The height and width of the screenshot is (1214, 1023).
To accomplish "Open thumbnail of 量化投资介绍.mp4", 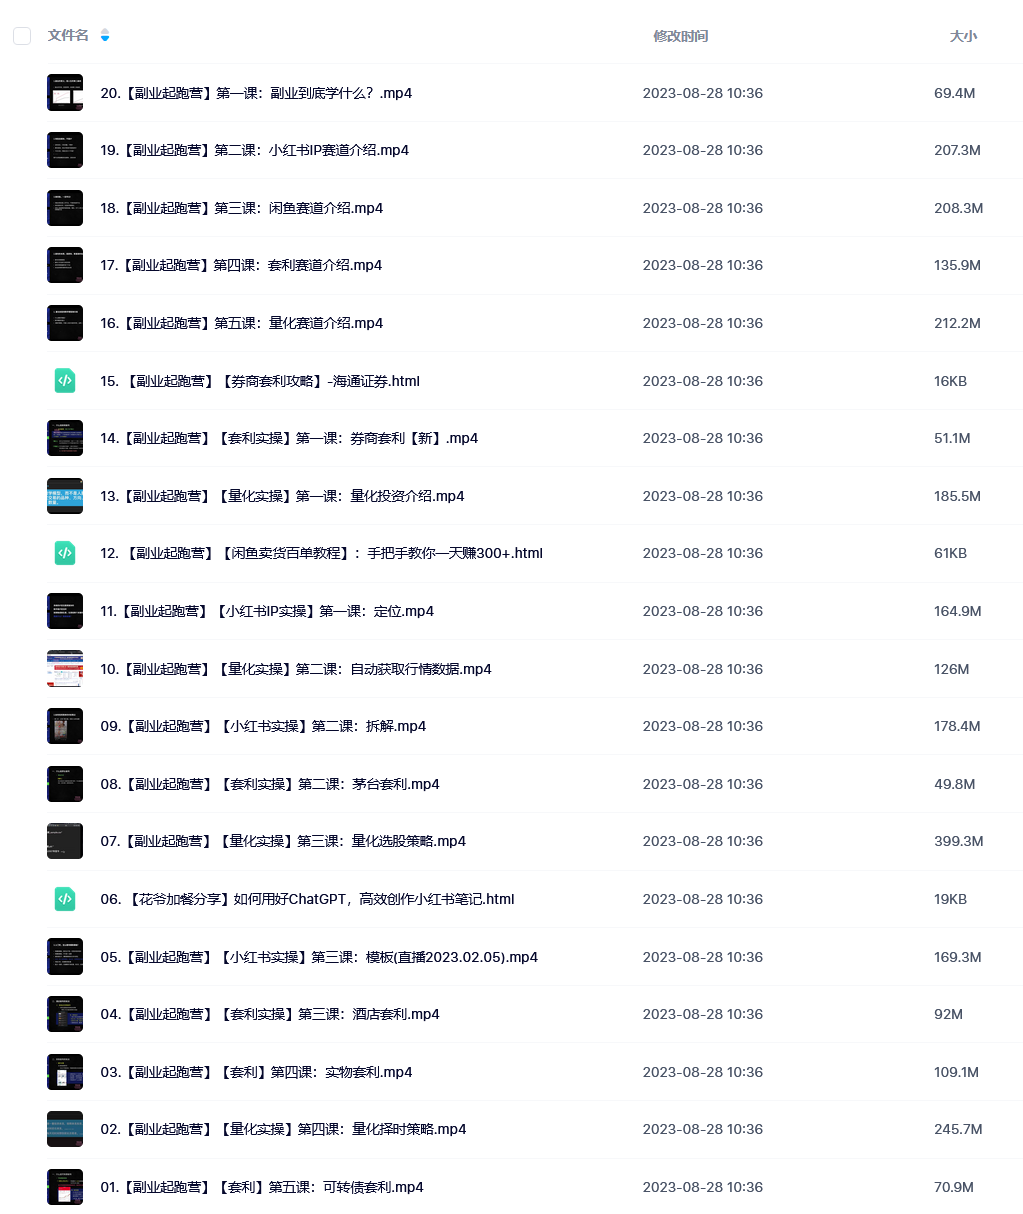I will (x=65, y=495).
